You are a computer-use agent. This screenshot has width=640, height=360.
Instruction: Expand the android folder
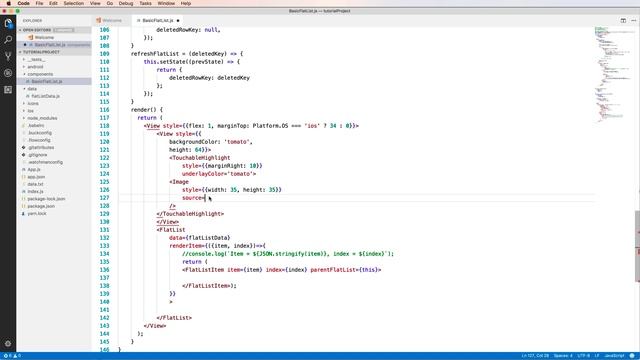[35, 67]
